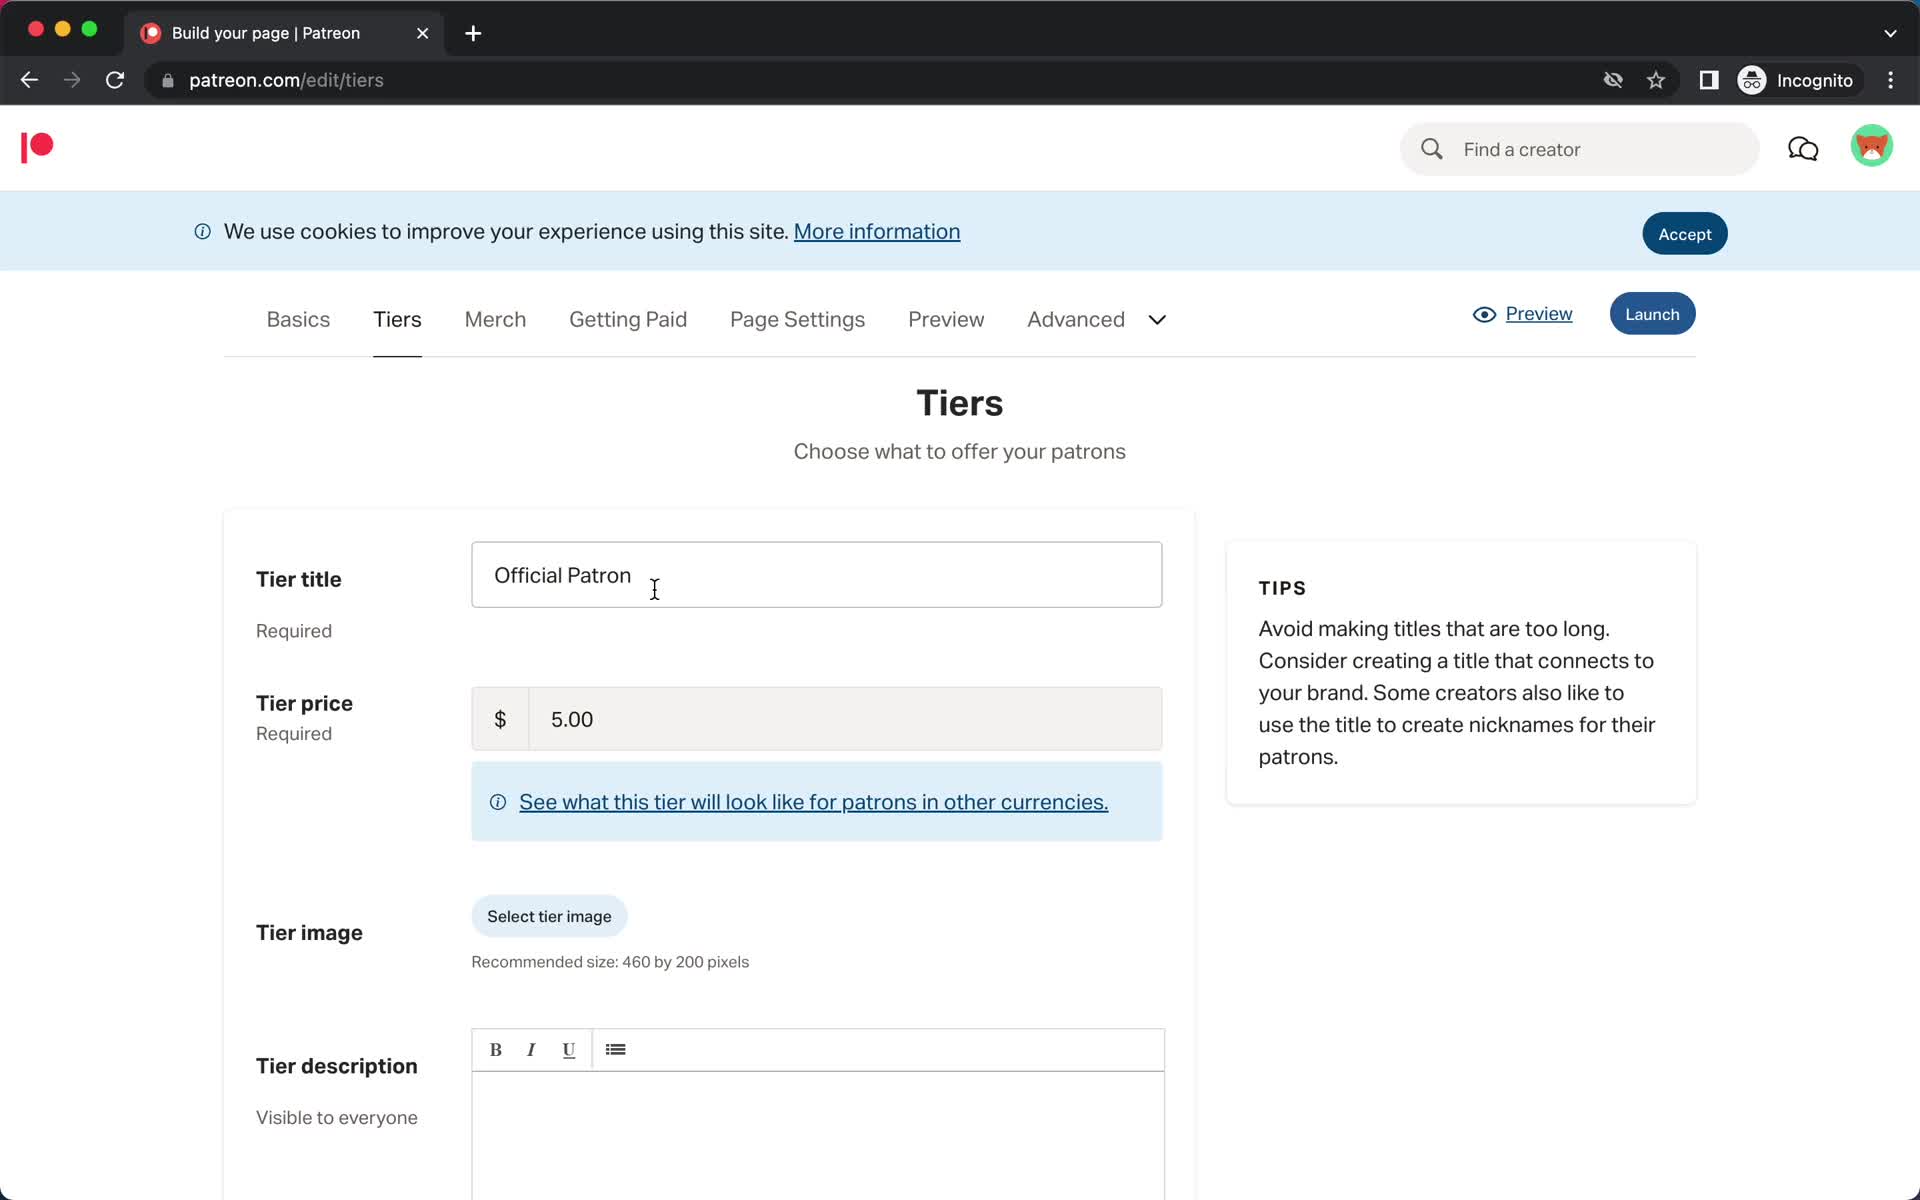Switch to the Basics tab
Viewport: 1920px width, 1200px height.
coord(299,318)
